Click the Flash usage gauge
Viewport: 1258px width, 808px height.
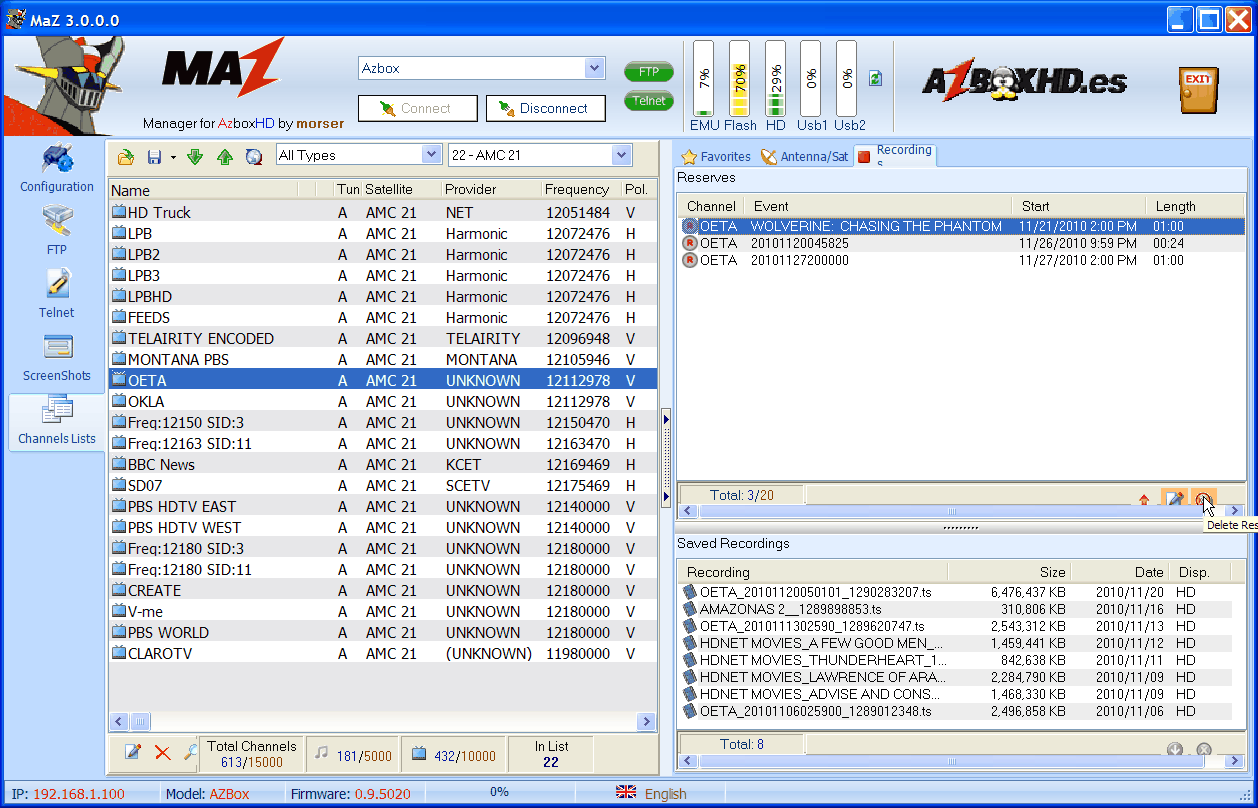tap(740, 79)
